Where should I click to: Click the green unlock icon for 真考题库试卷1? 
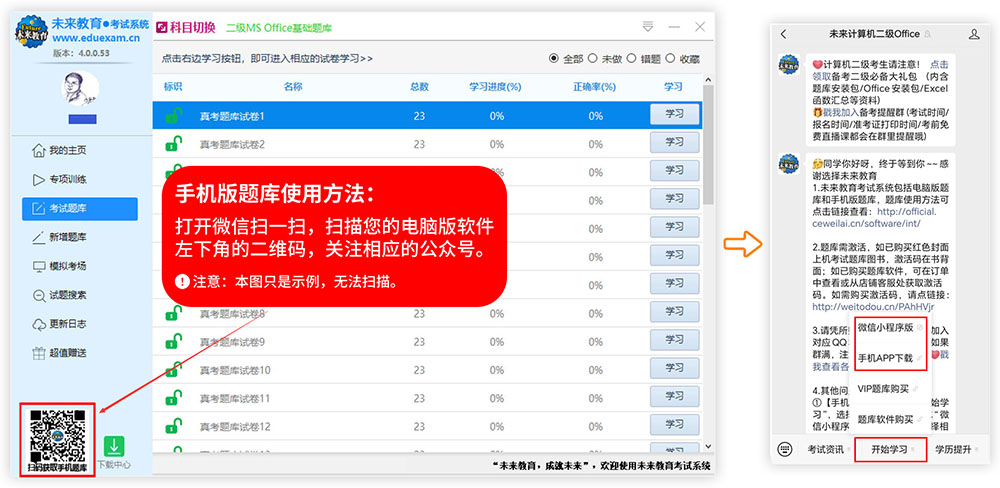173,116
